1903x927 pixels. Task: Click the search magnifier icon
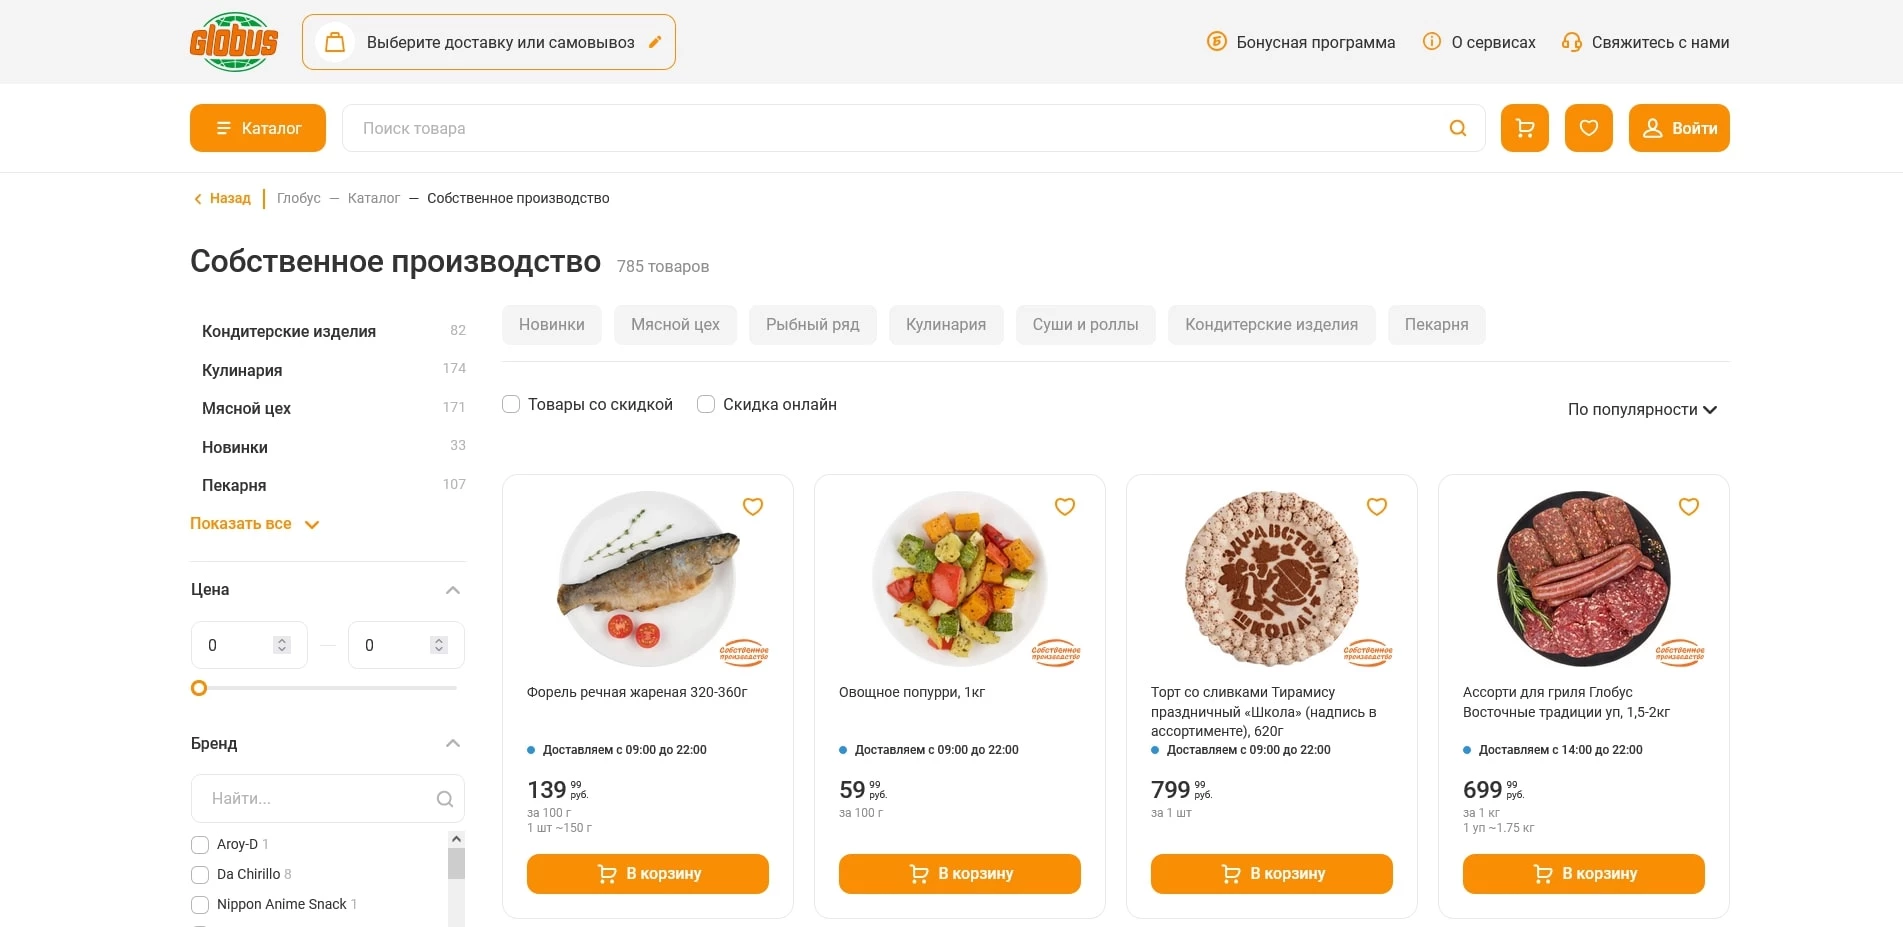coord(1457,128)
